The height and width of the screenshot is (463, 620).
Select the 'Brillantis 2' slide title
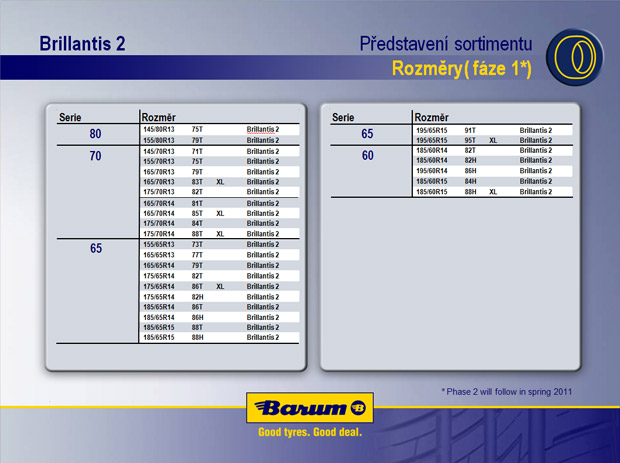(x=82, y=43)
